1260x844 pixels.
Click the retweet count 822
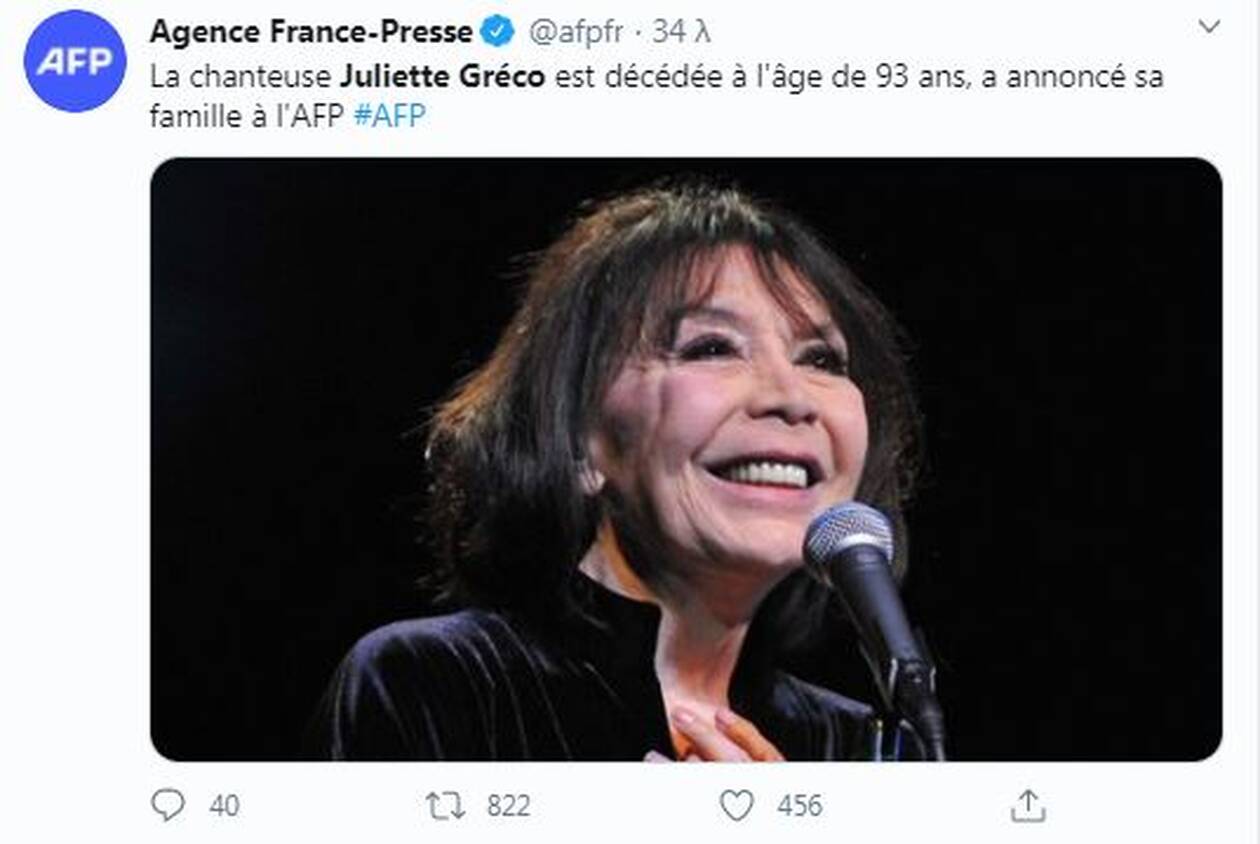pyautogui.click(x=507, y=805)
